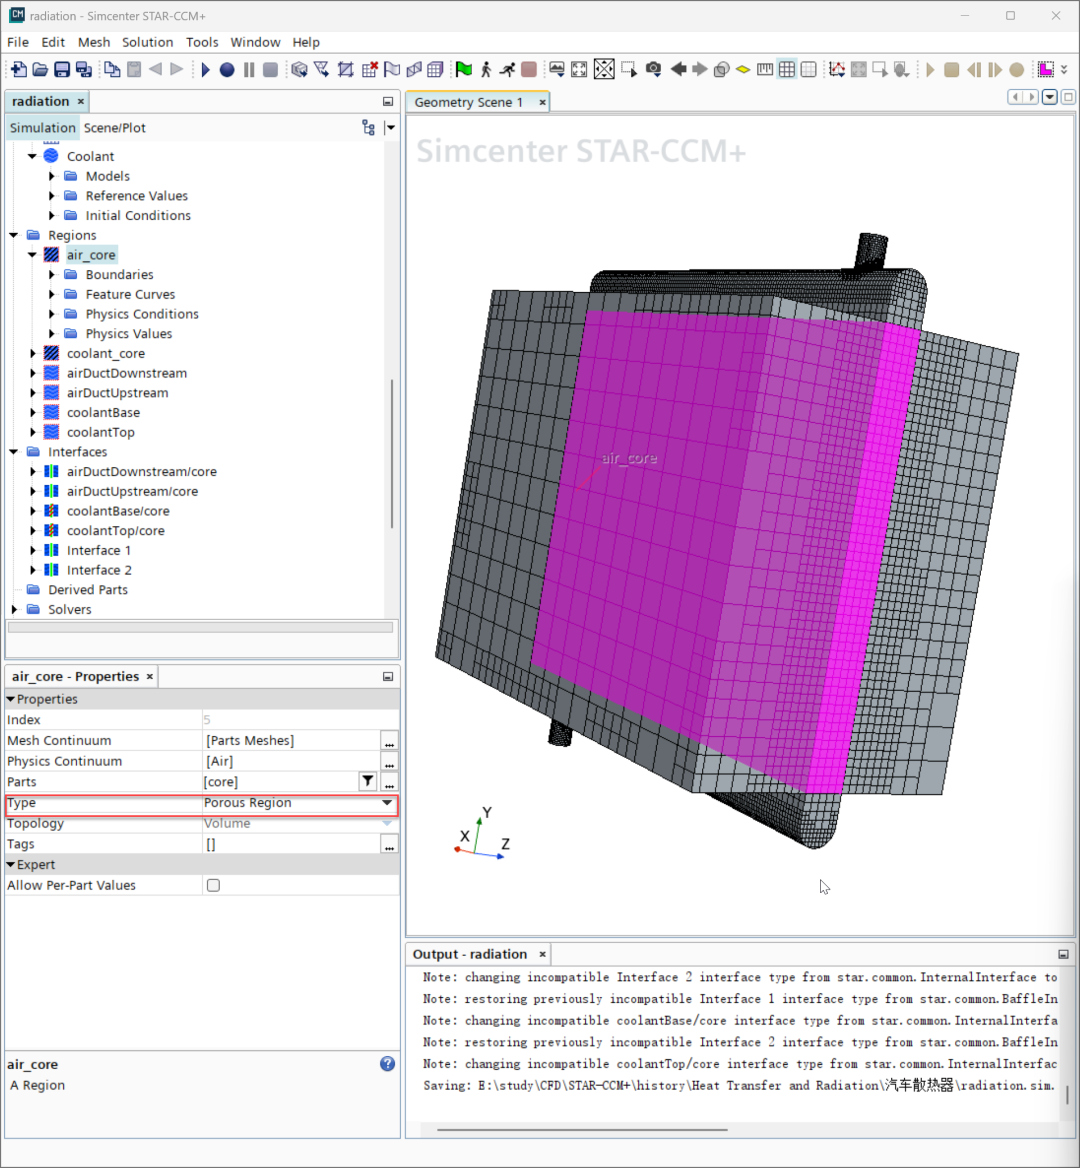Expand the coolant_core region node

coord(32,353)
